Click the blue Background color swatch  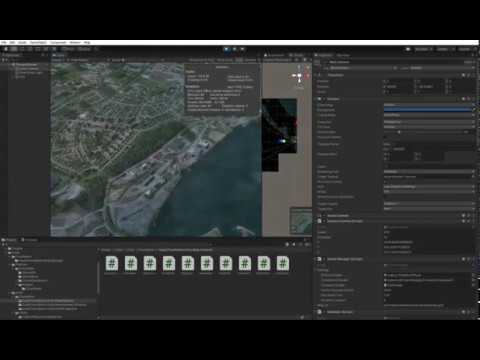[x=427, y=110]
